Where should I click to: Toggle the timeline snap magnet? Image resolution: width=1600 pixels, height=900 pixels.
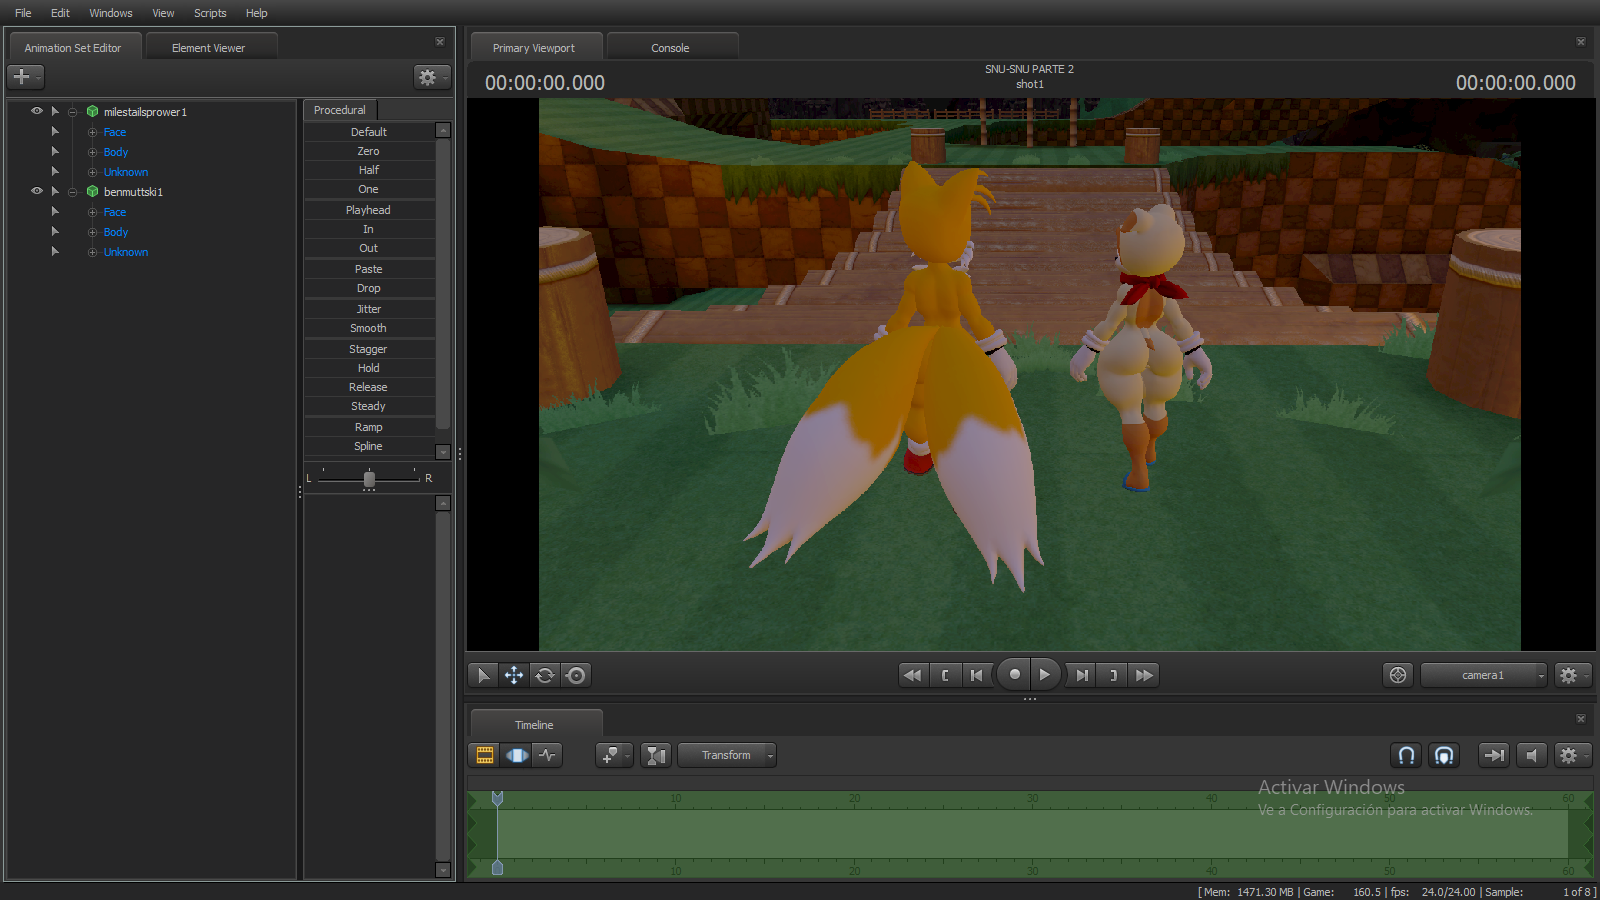pyautogui.click(x=1406, y=755)
